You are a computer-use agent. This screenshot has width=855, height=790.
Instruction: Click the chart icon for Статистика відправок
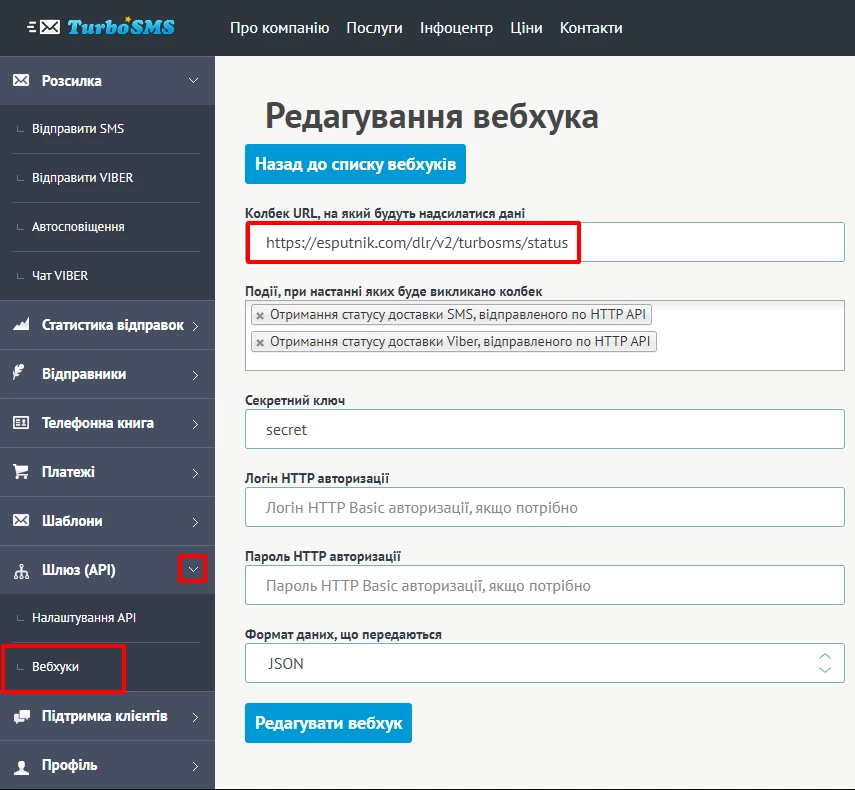pos(21,324)
